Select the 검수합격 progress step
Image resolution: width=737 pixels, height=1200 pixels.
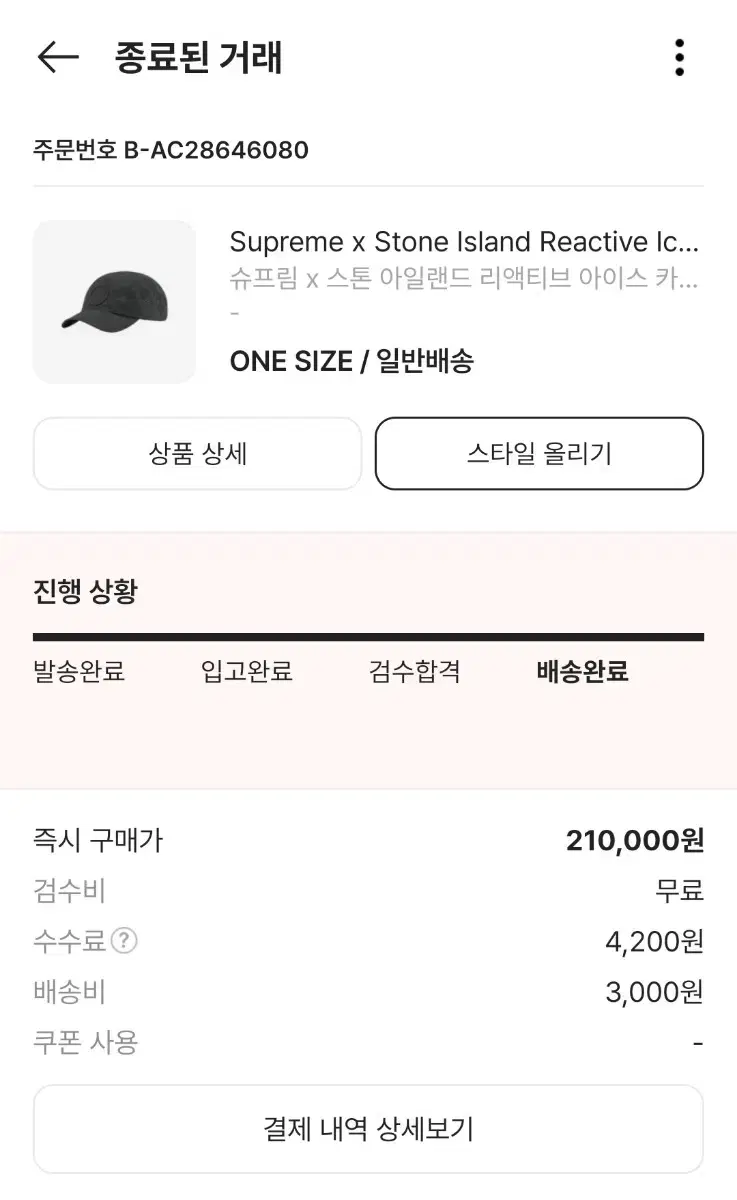[x=415, y=671]
